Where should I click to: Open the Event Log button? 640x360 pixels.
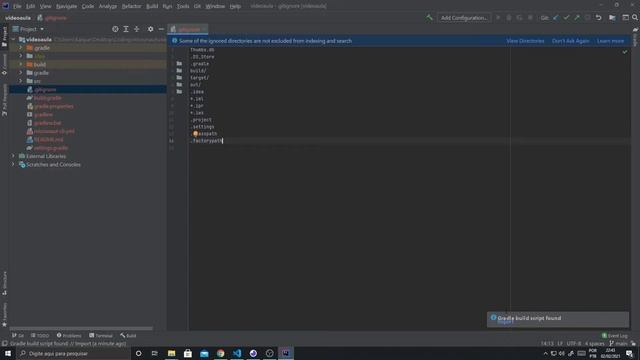(x=615, y=336)
